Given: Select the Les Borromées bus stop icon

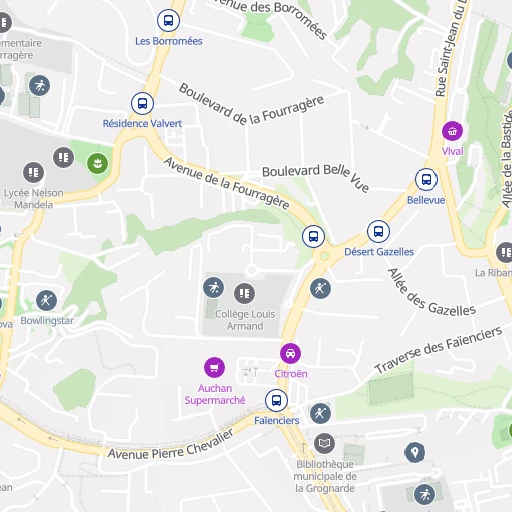Looking at the screenshot, I should [x=168, y=20].
